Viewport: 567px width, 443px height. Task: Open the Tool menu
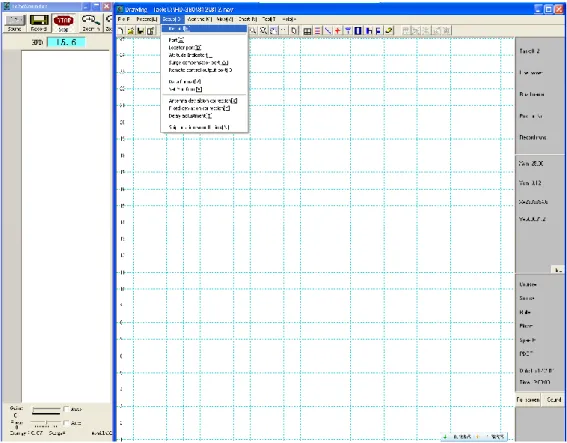269,19
